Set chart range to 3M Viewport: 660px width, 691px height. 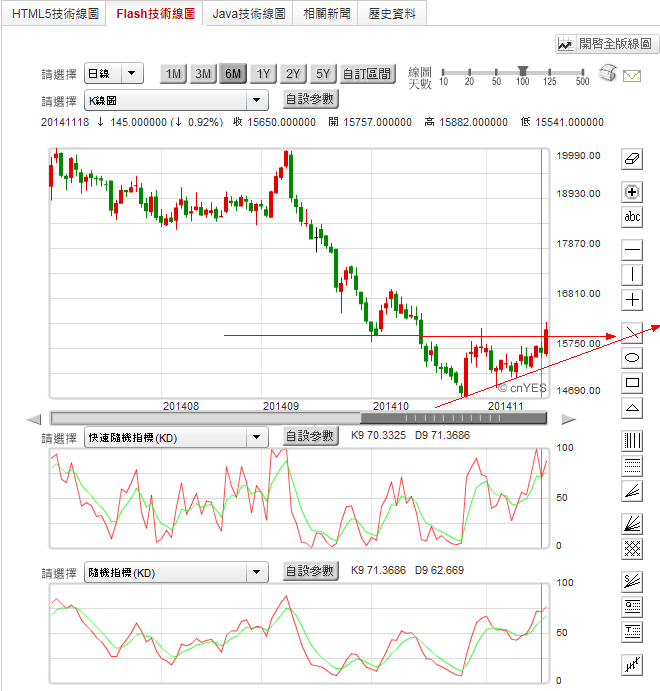click(x=203, y=74)
